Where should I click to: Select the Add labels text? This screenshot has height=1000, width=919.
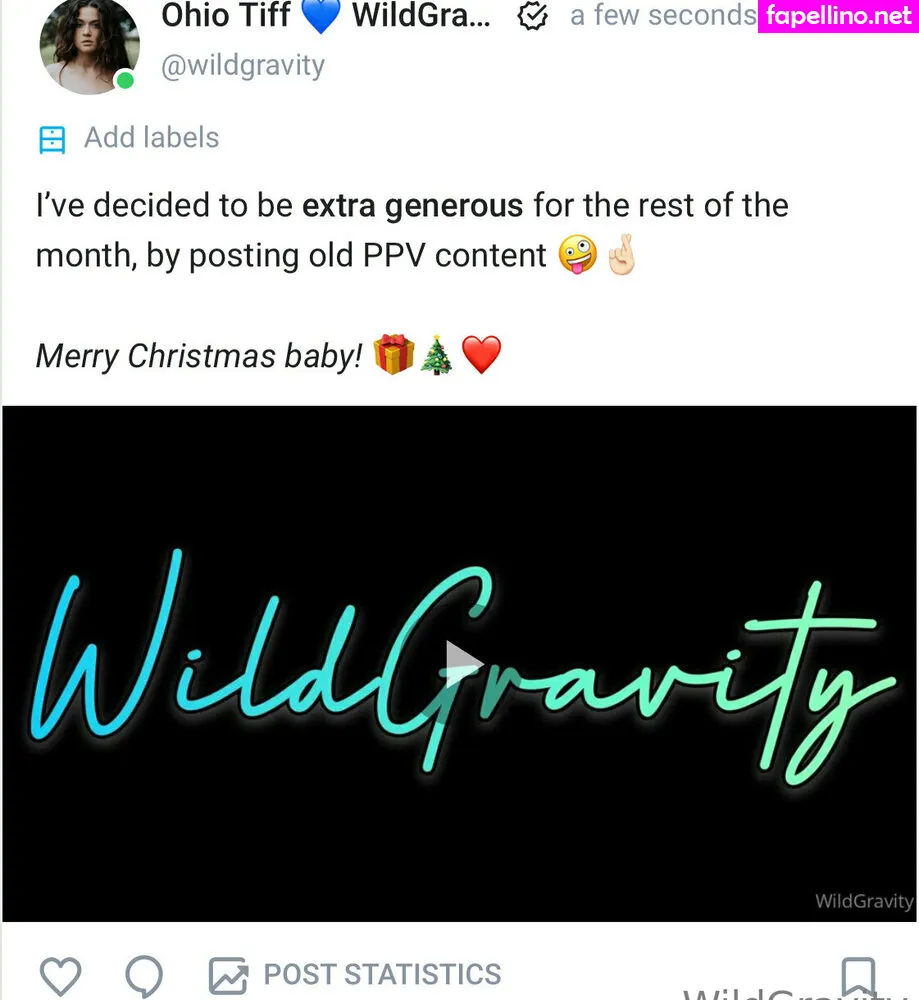click(151, 138)
